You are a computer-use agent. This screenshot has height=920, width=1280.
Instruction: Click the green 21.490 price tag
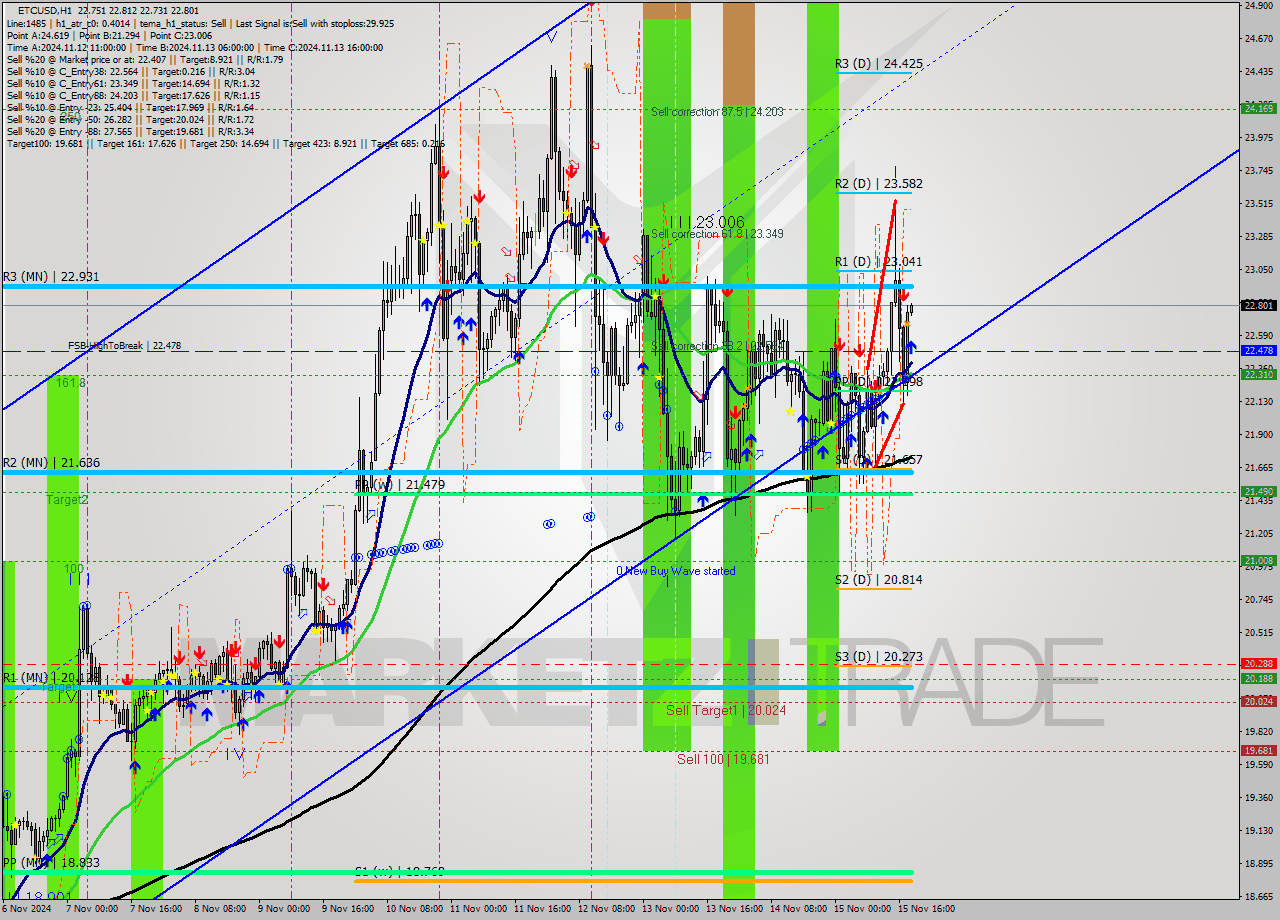coord(1257,492)
